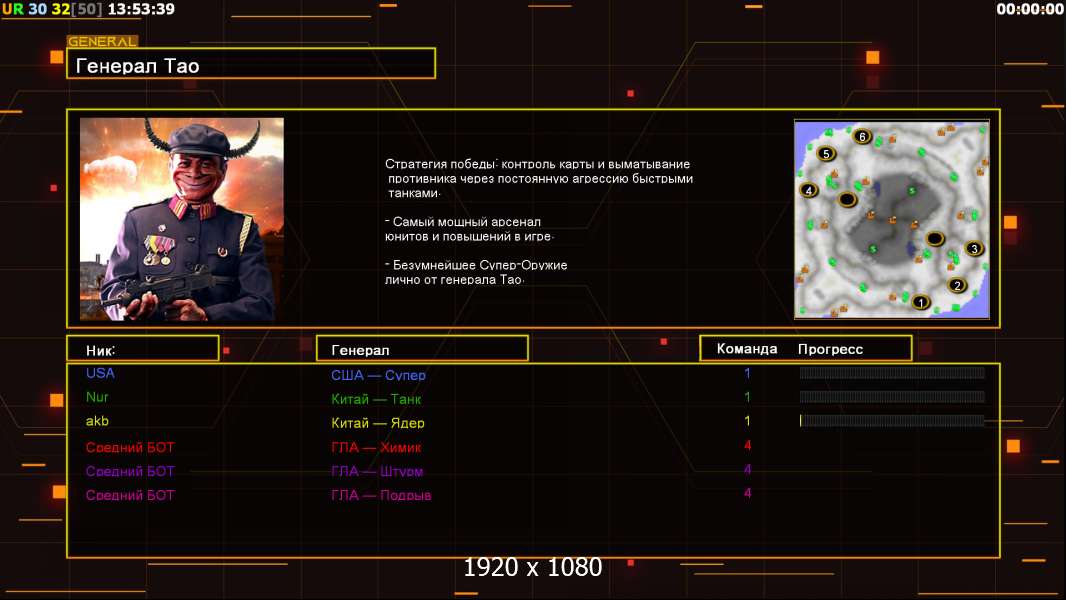
Task: Click general 'ГЛА — Подрыв'
Action: pos(381,495)
